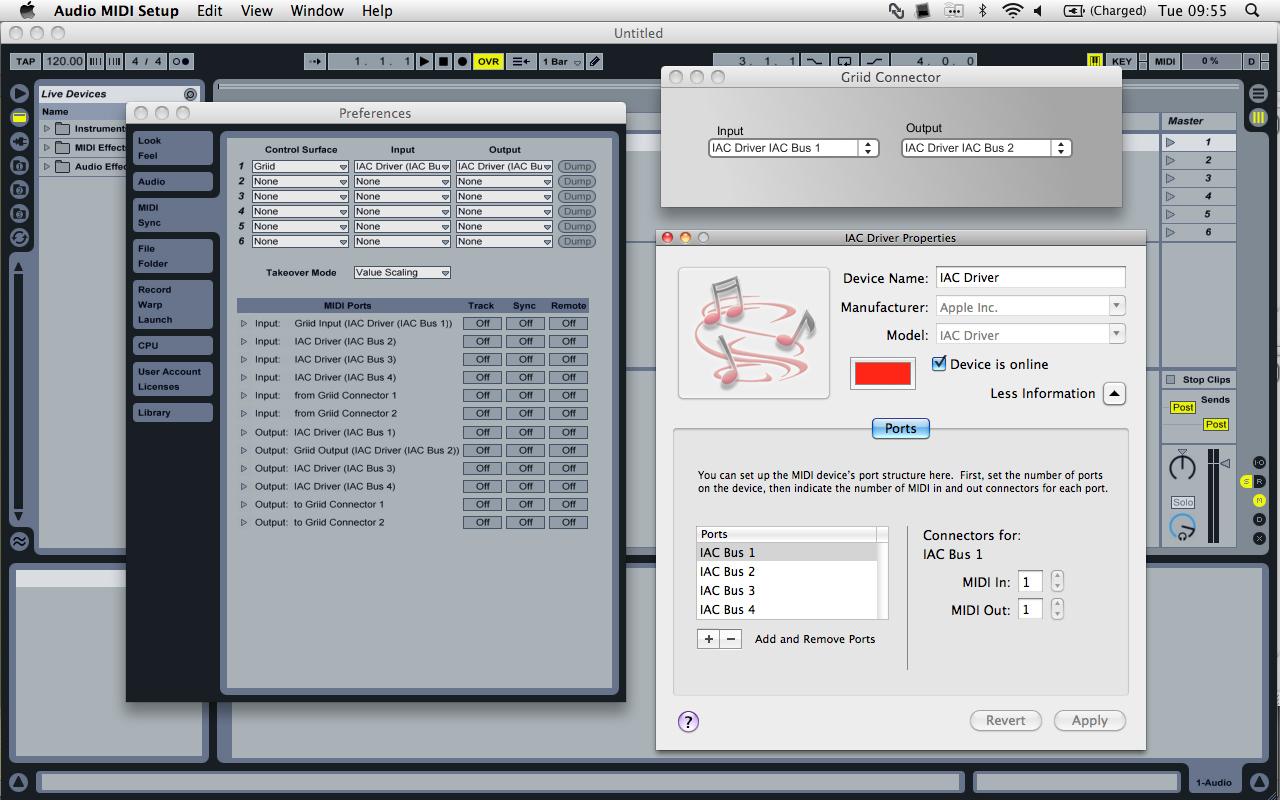This screenshot has width=1280, height=800.
Task: Click the follow arrow icon
Action: [315, 61]
